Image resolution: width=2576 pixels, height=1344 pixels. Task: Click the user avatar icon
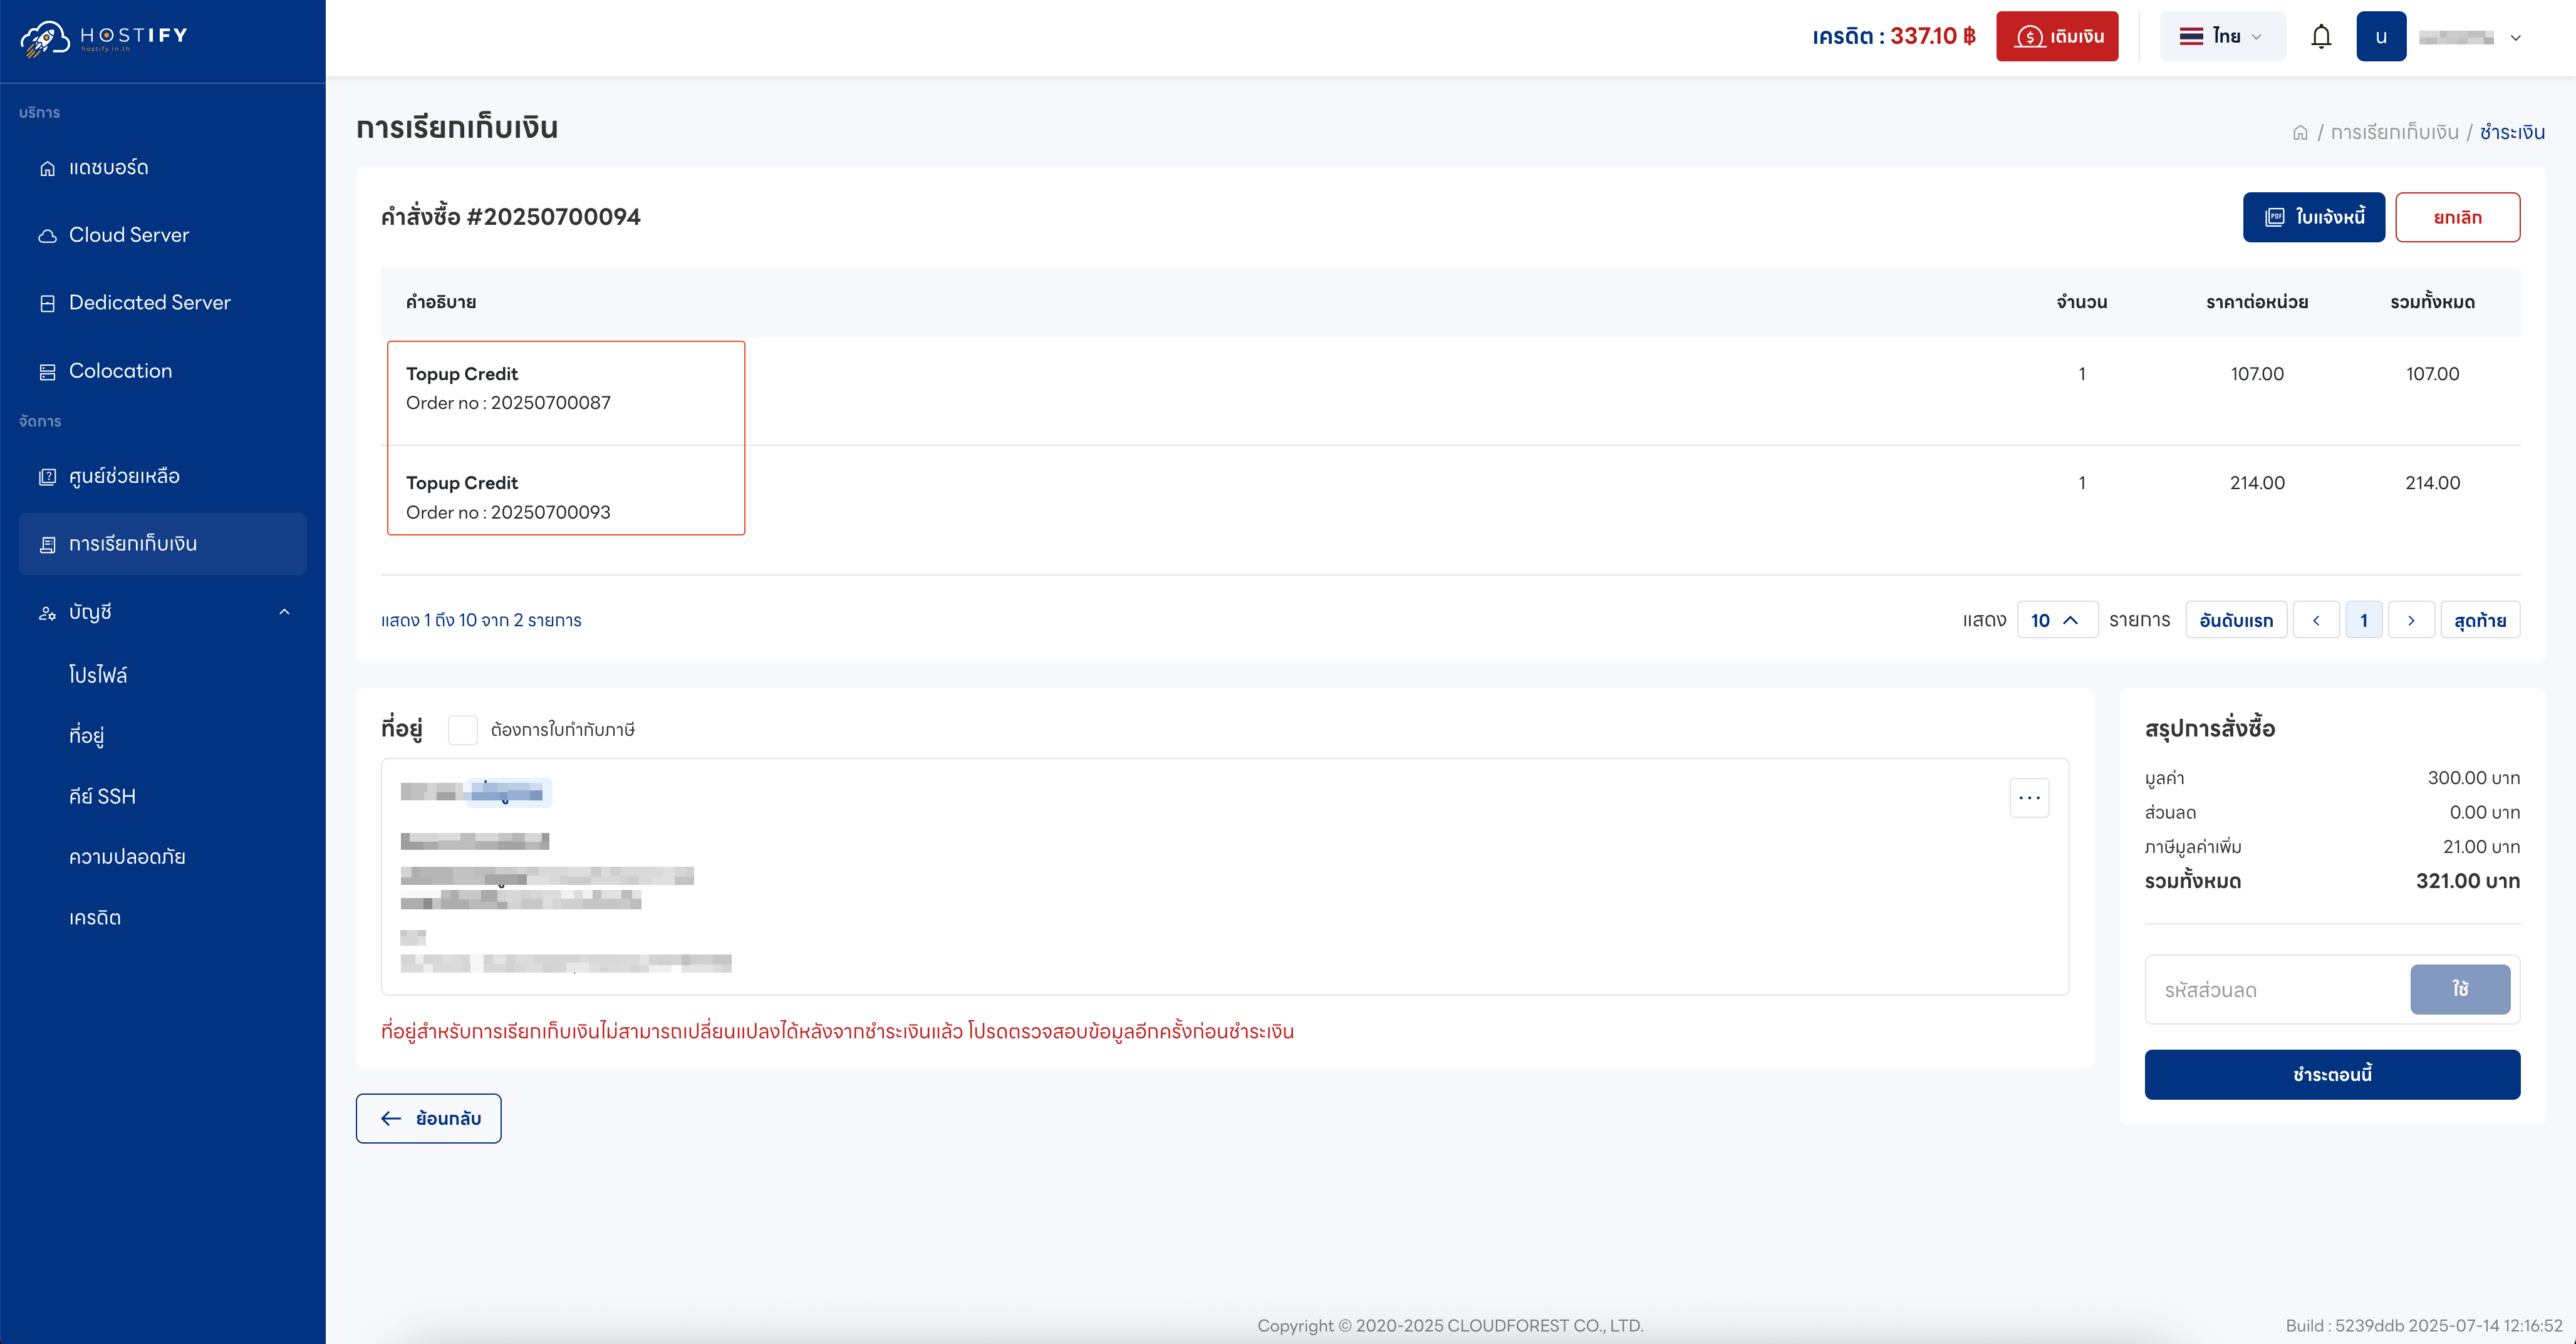(x=2380, y=37)
